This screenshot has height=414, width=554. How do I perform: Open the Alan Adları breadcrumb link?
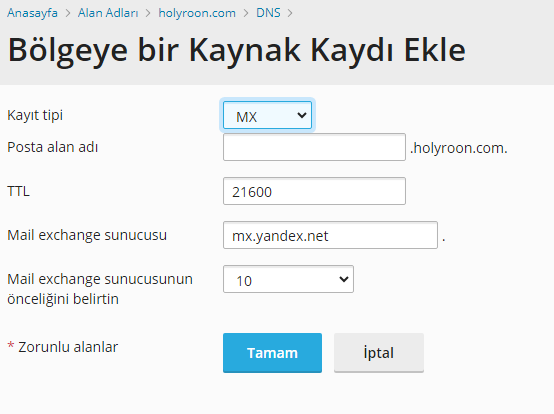108,13
